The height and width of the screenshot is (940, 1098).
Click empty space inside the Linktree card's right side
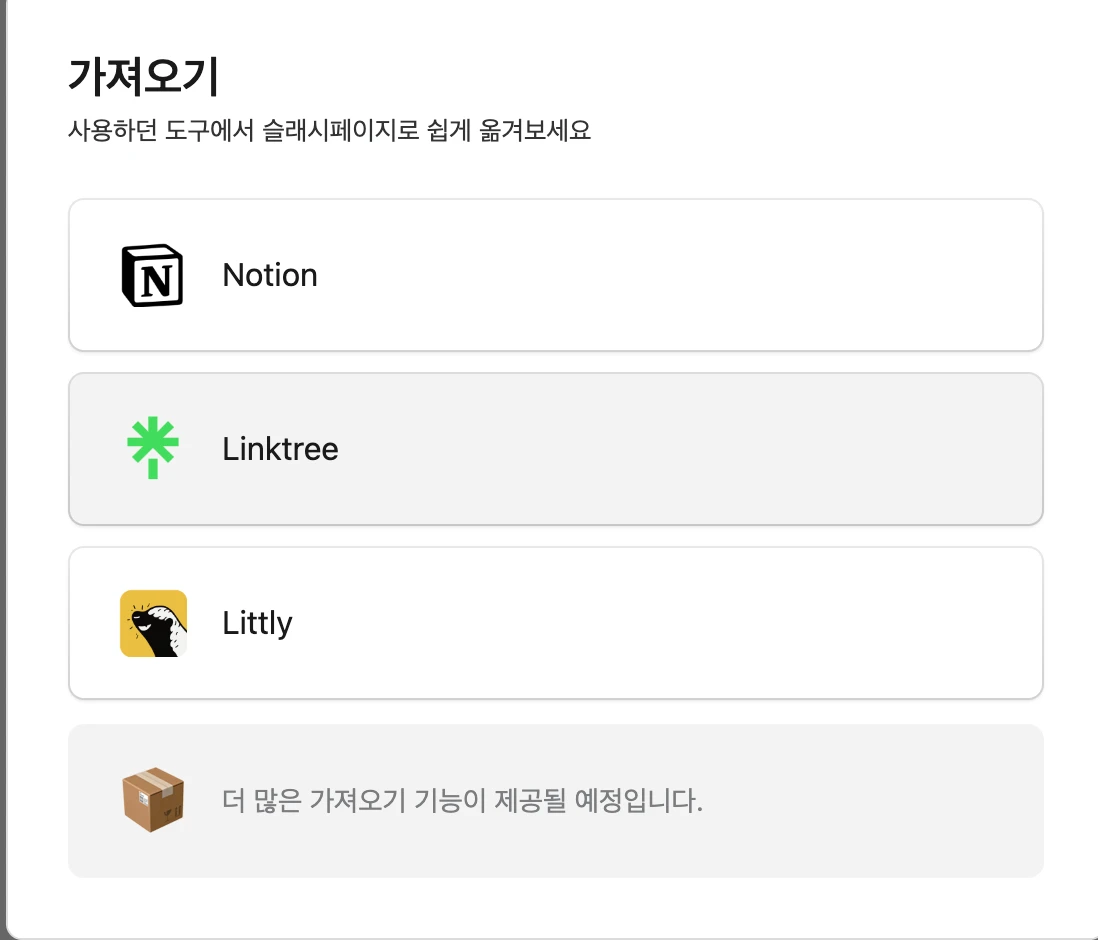pos(770,449)
